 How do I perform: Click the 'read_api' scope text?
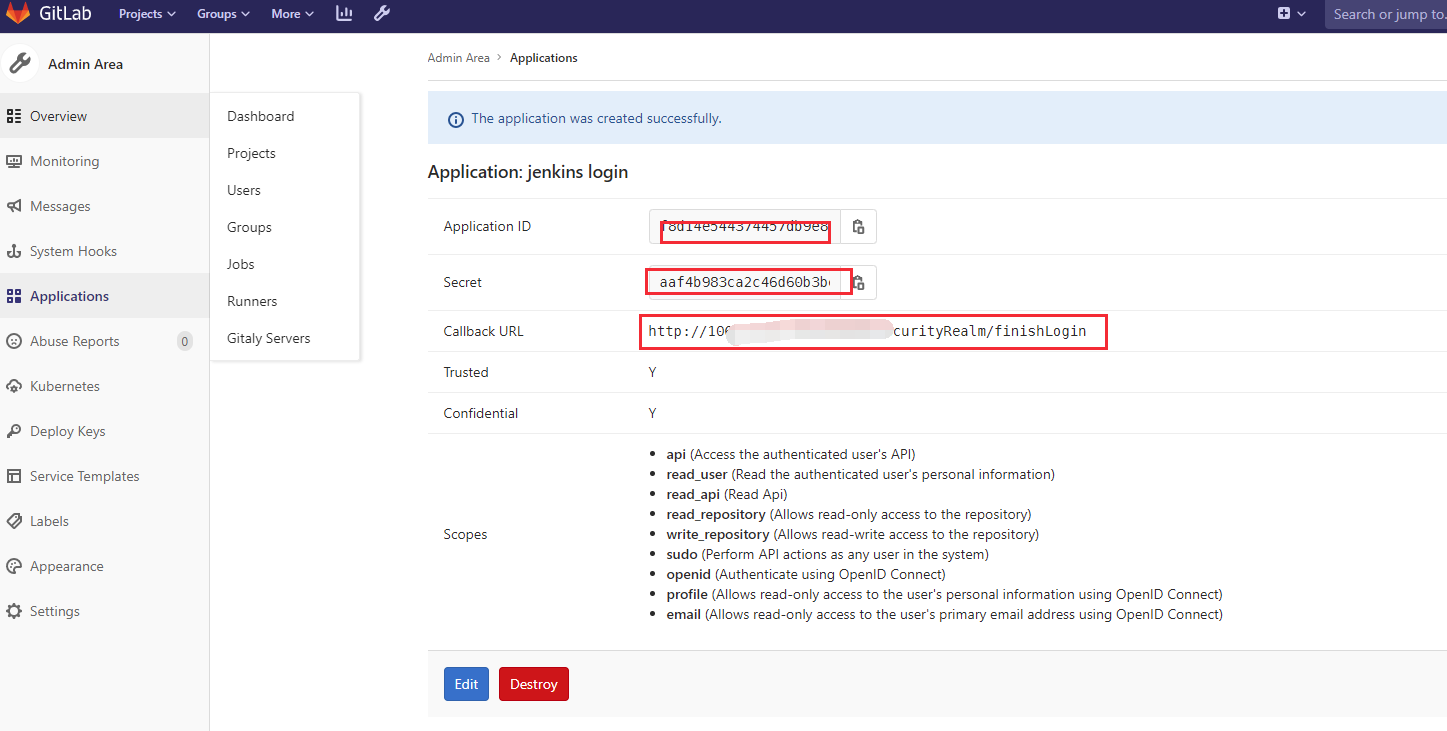693,494
